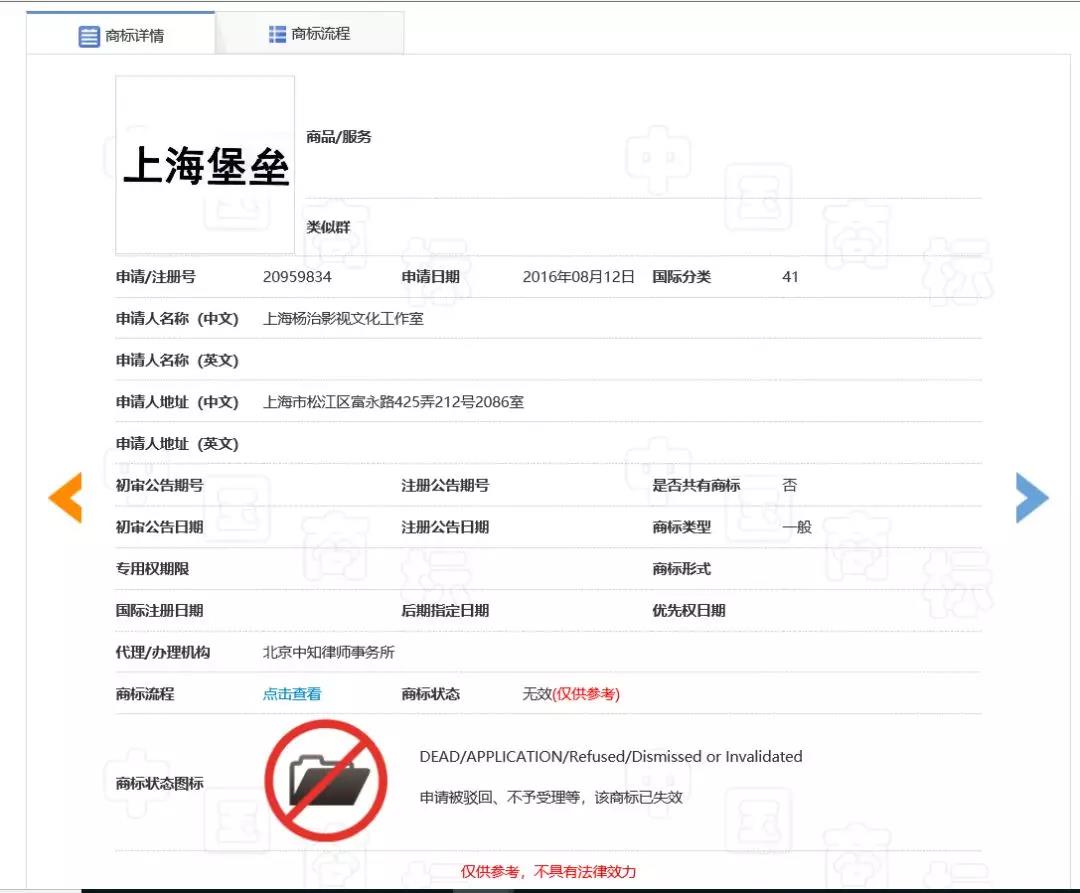
Task: Click the list icon on the 商标详情 tab
Action: tap(89, 36)
